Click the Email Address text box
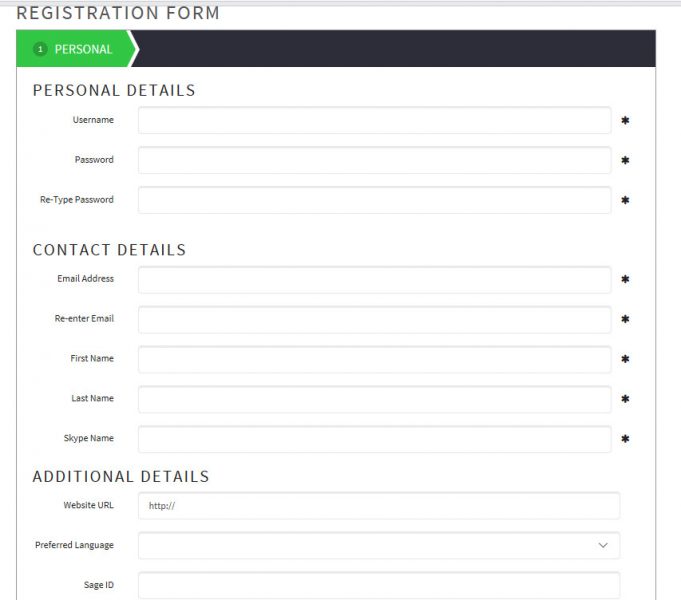681x600 pixels. (375, 280)
